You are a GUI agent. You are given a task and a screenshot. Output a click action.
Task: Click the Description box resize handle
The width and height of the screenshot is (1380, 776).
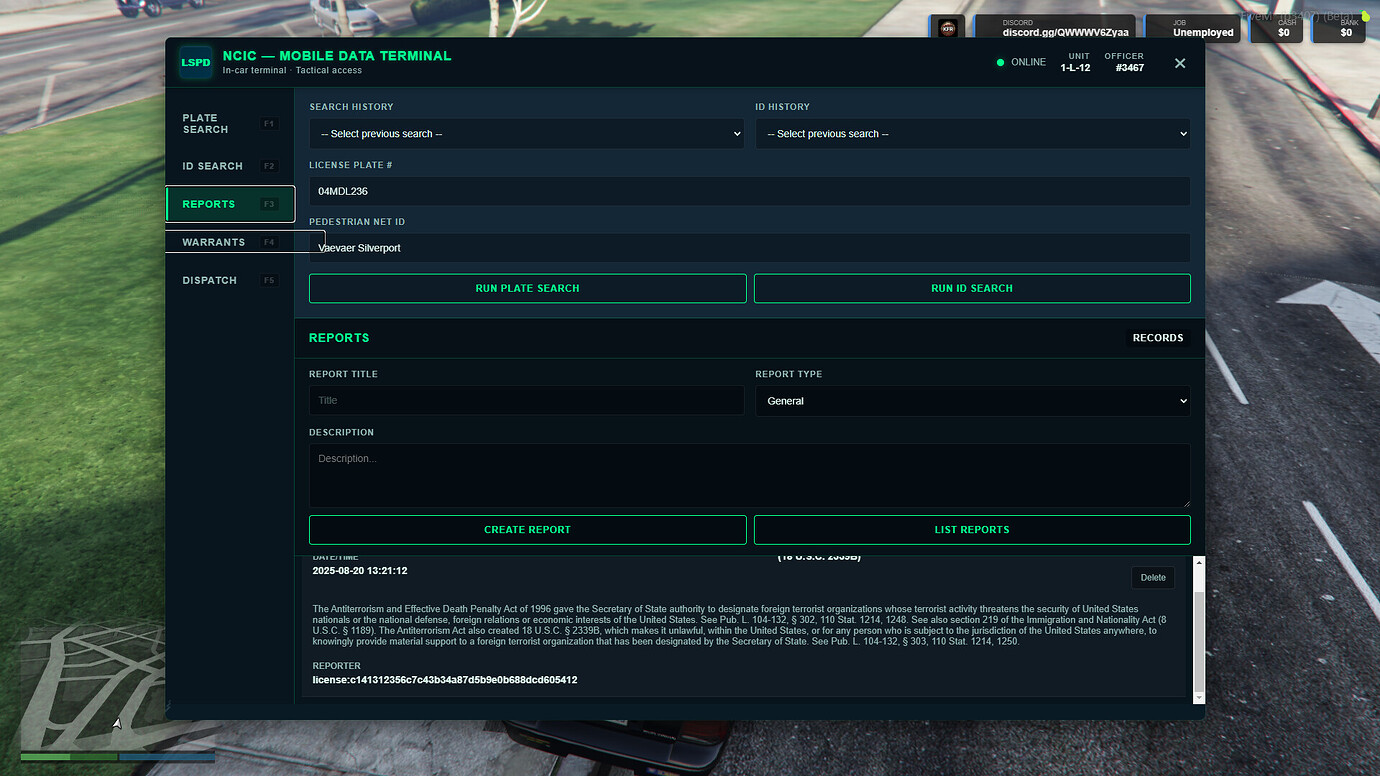click(1186, 503)
